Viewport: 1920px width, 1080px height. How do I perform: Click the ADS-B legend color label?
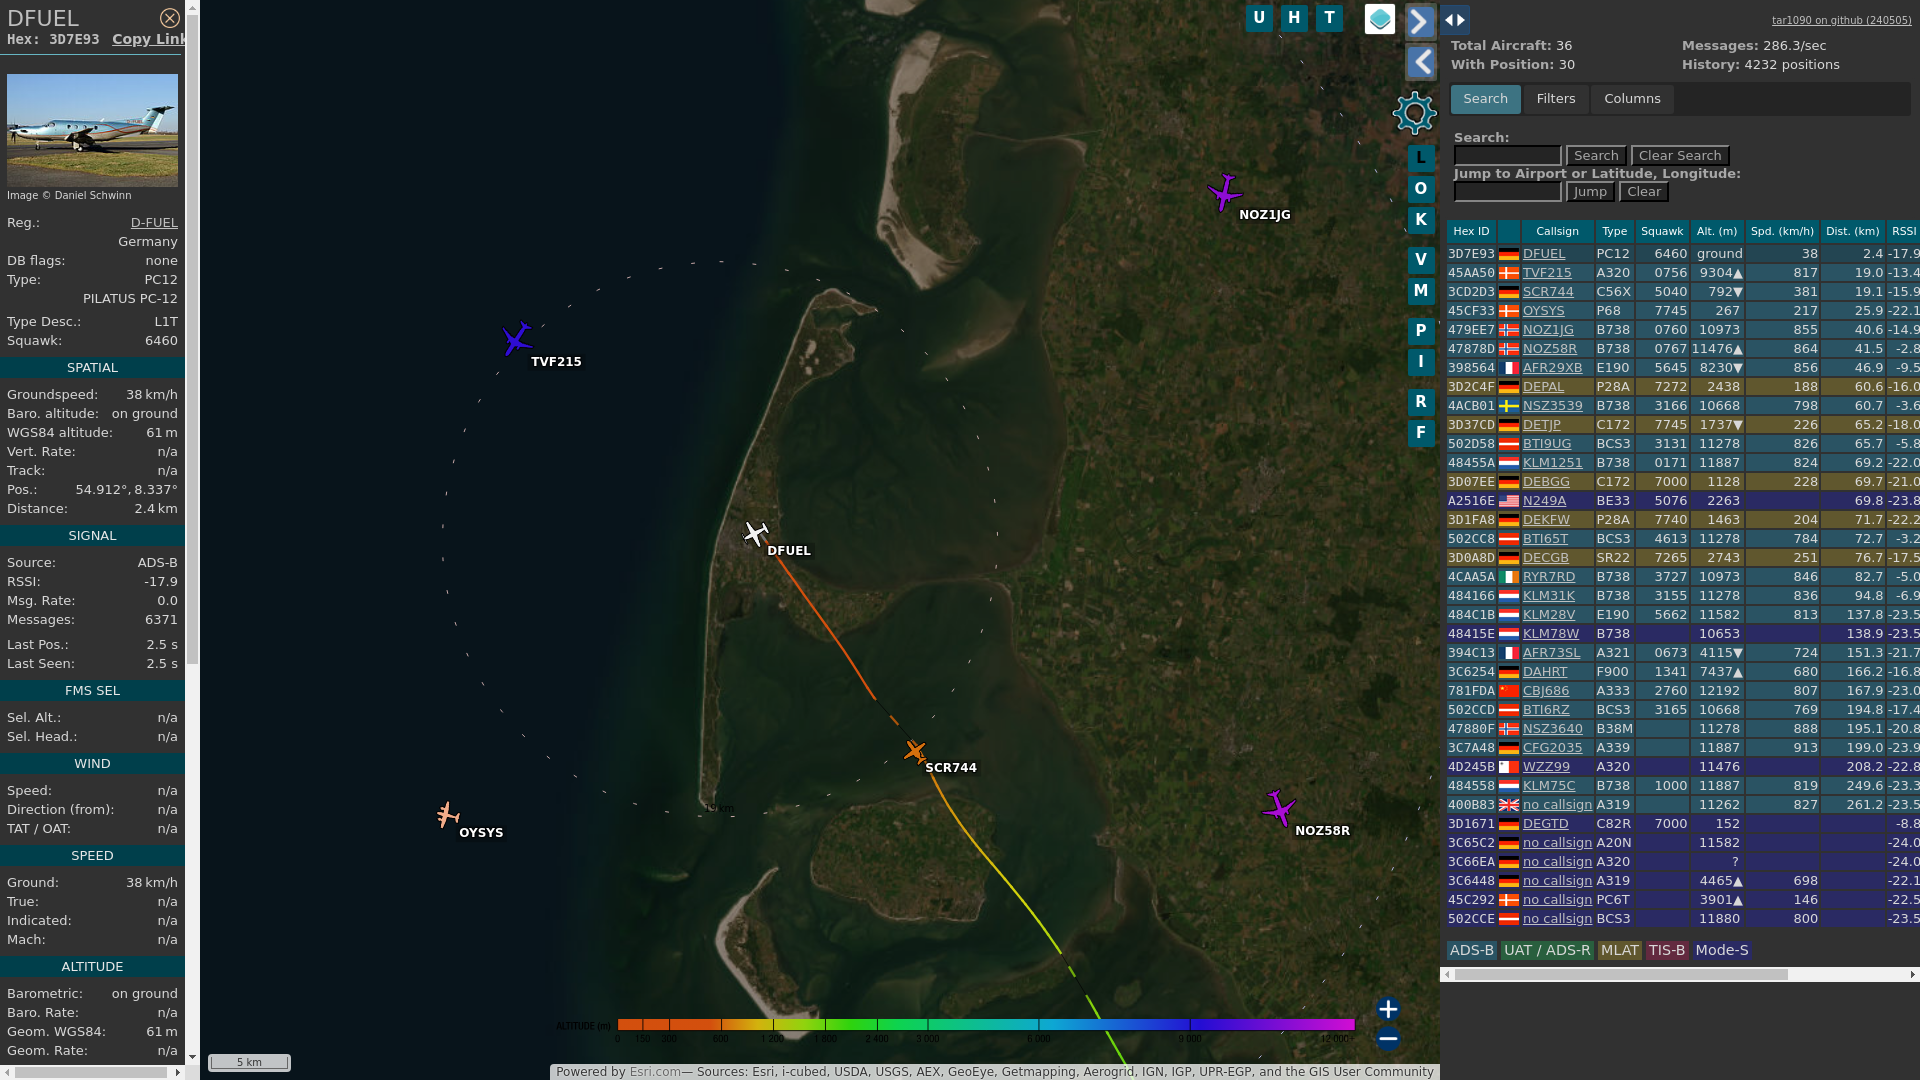click(x=1471, y=951)
